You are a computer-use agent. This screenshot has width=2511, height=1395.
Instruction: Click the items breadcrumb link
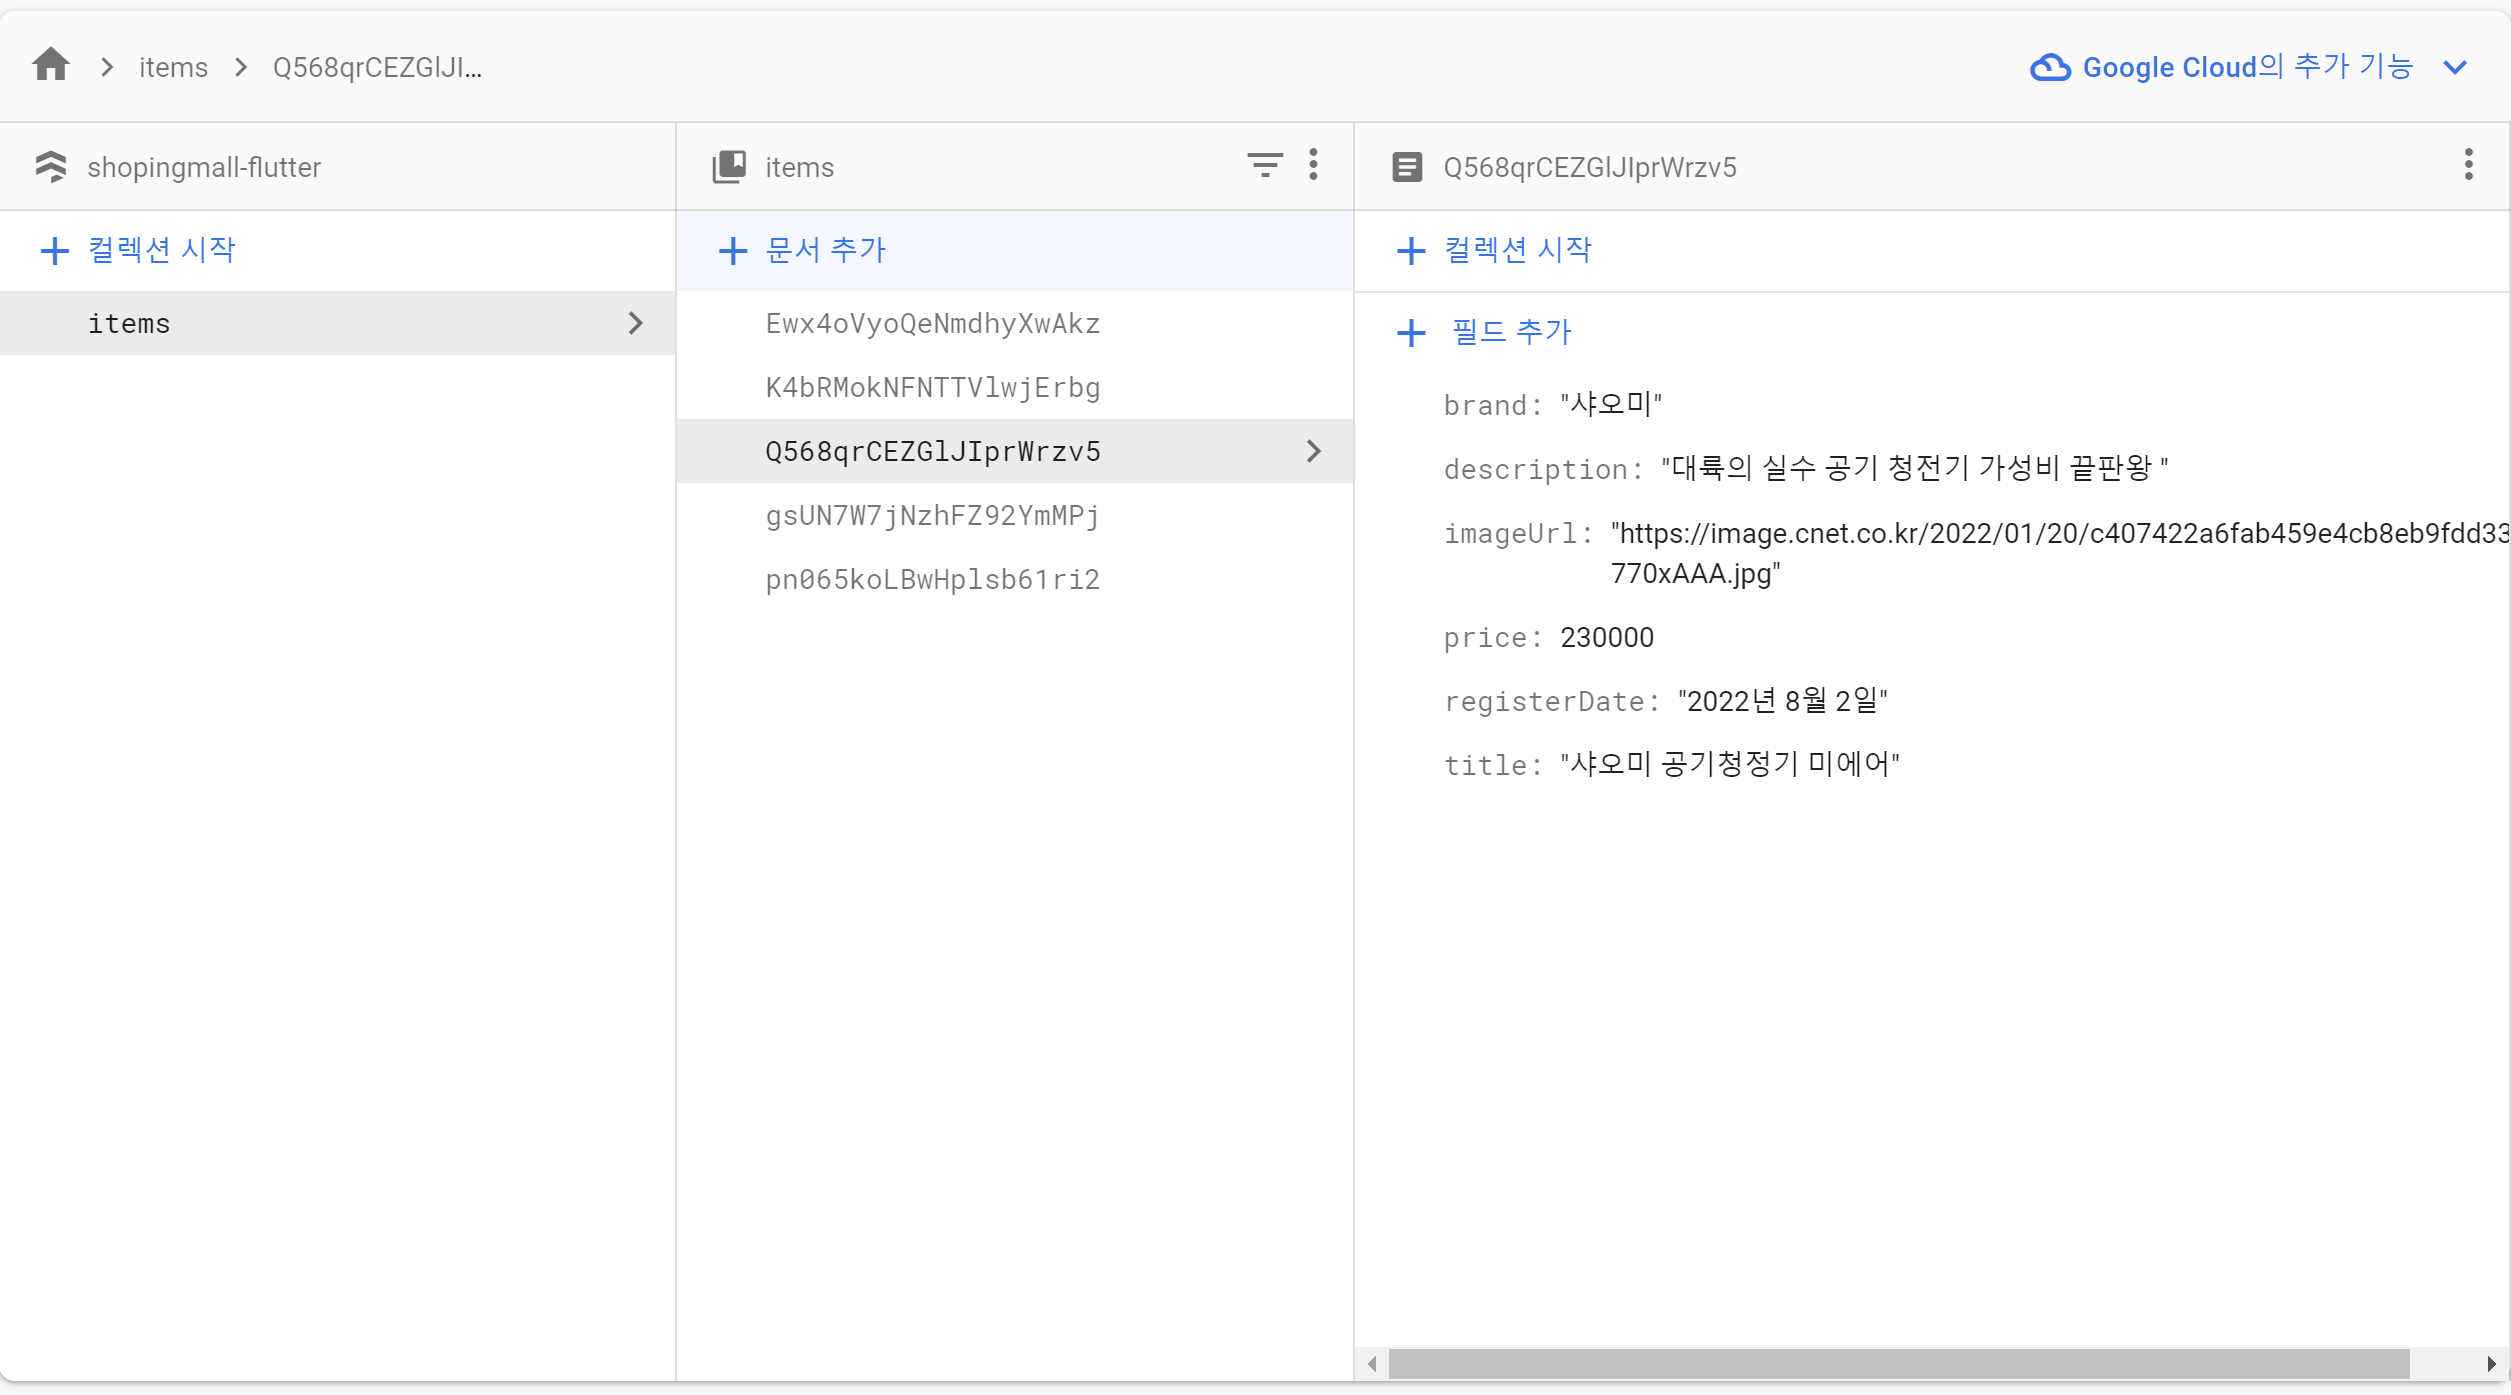click(x=173, y=67)
